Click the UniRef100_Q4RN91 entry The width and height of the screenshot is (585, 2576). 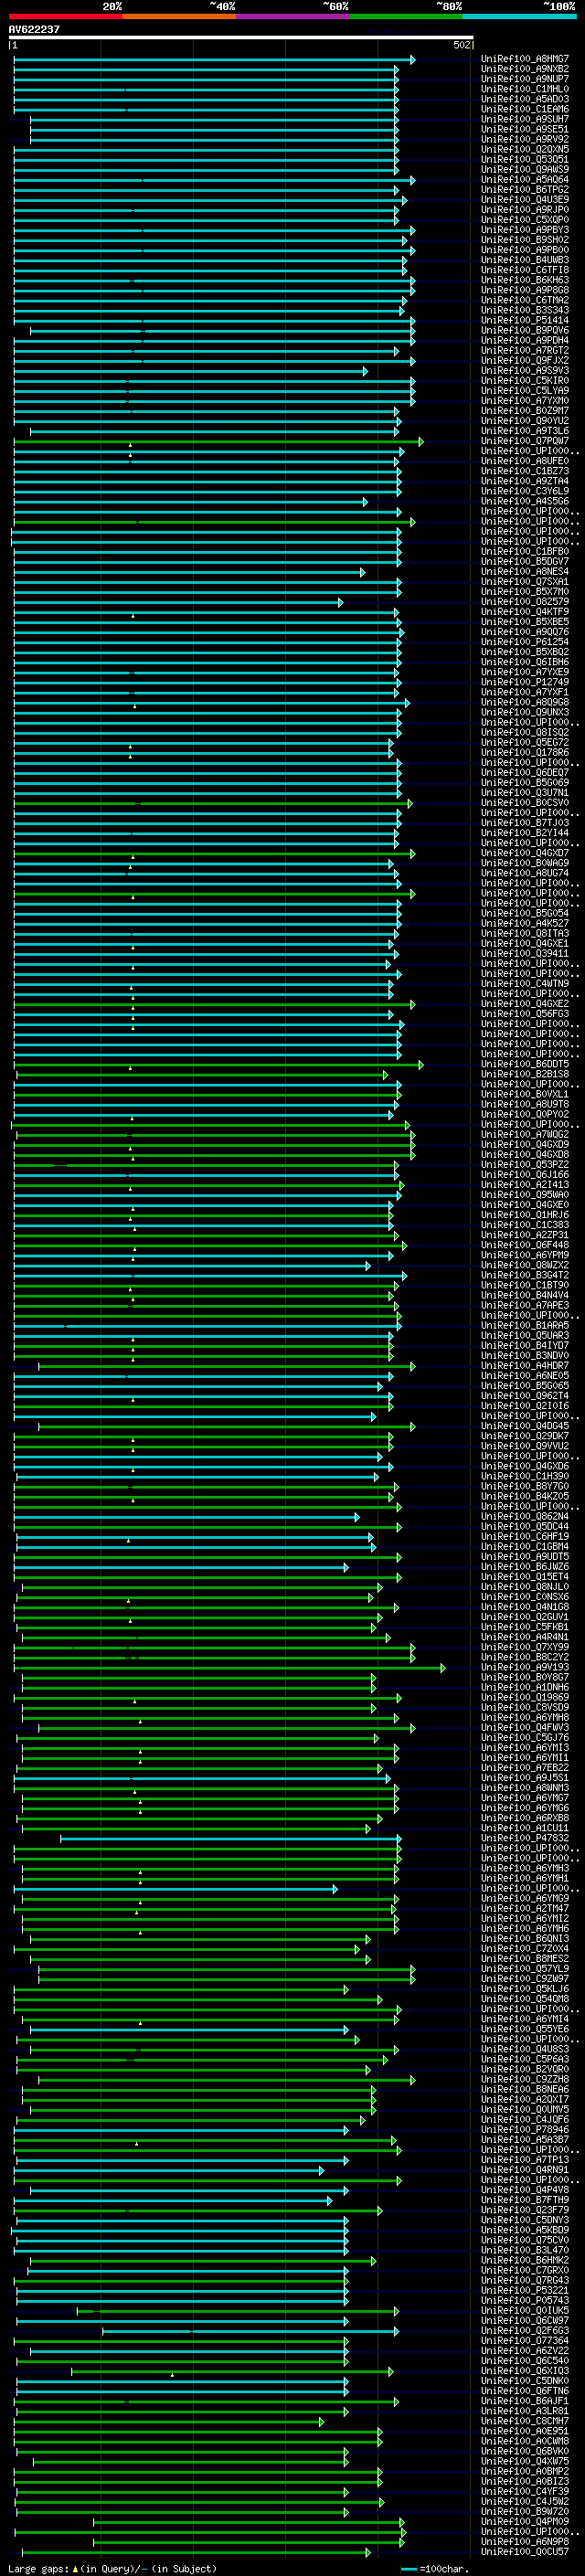click(x=525, y=2170)
